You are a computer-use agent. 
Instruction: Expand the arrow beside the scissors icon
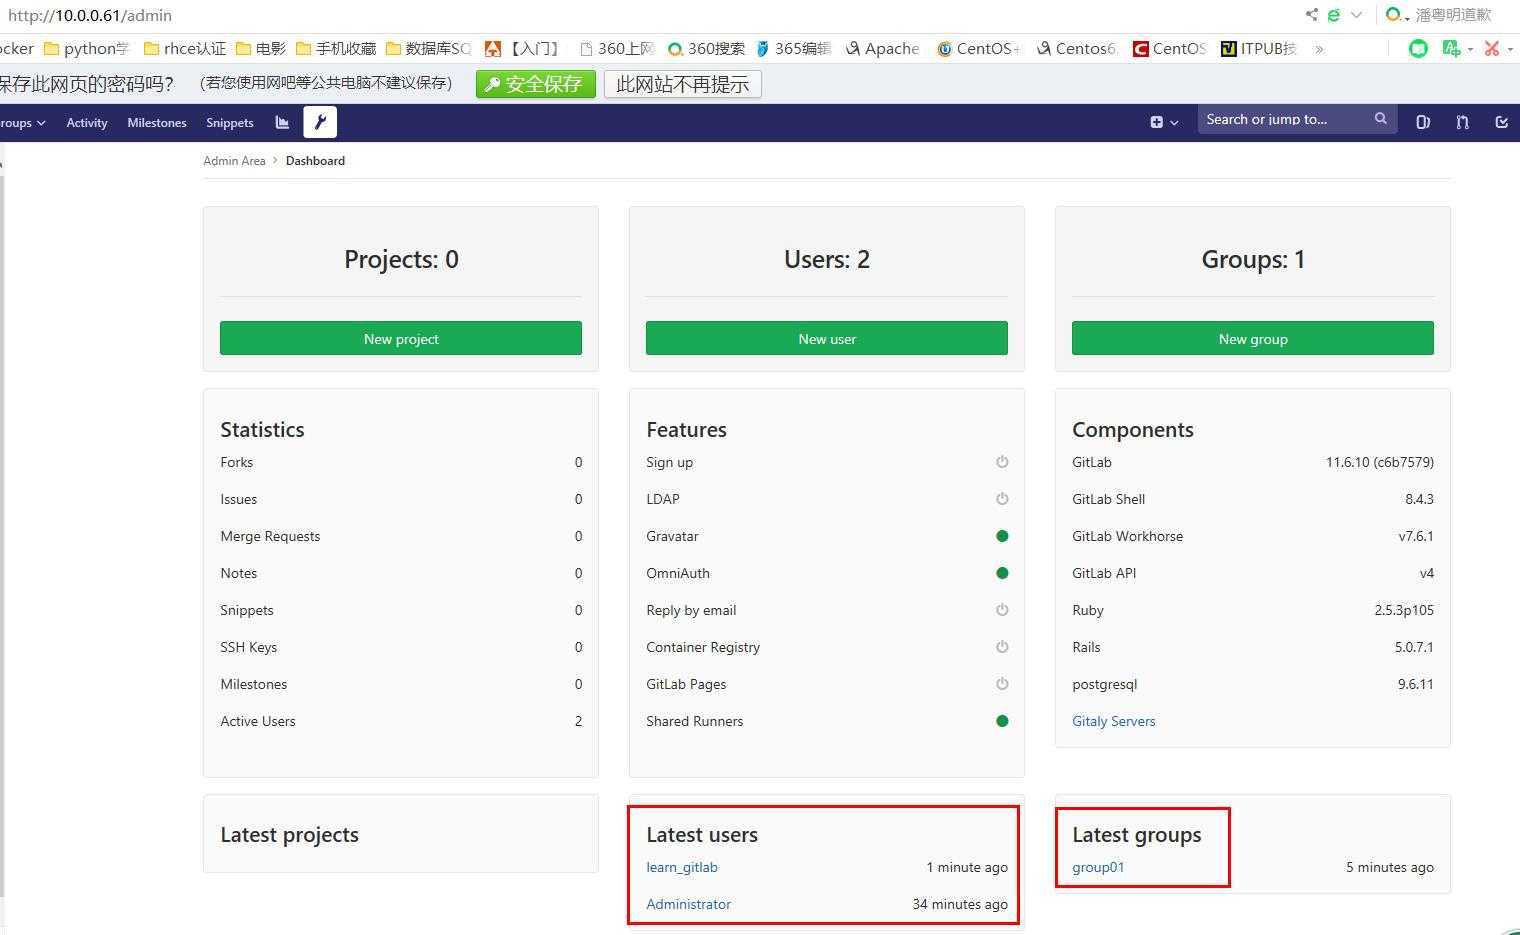tap(1509, 49)
